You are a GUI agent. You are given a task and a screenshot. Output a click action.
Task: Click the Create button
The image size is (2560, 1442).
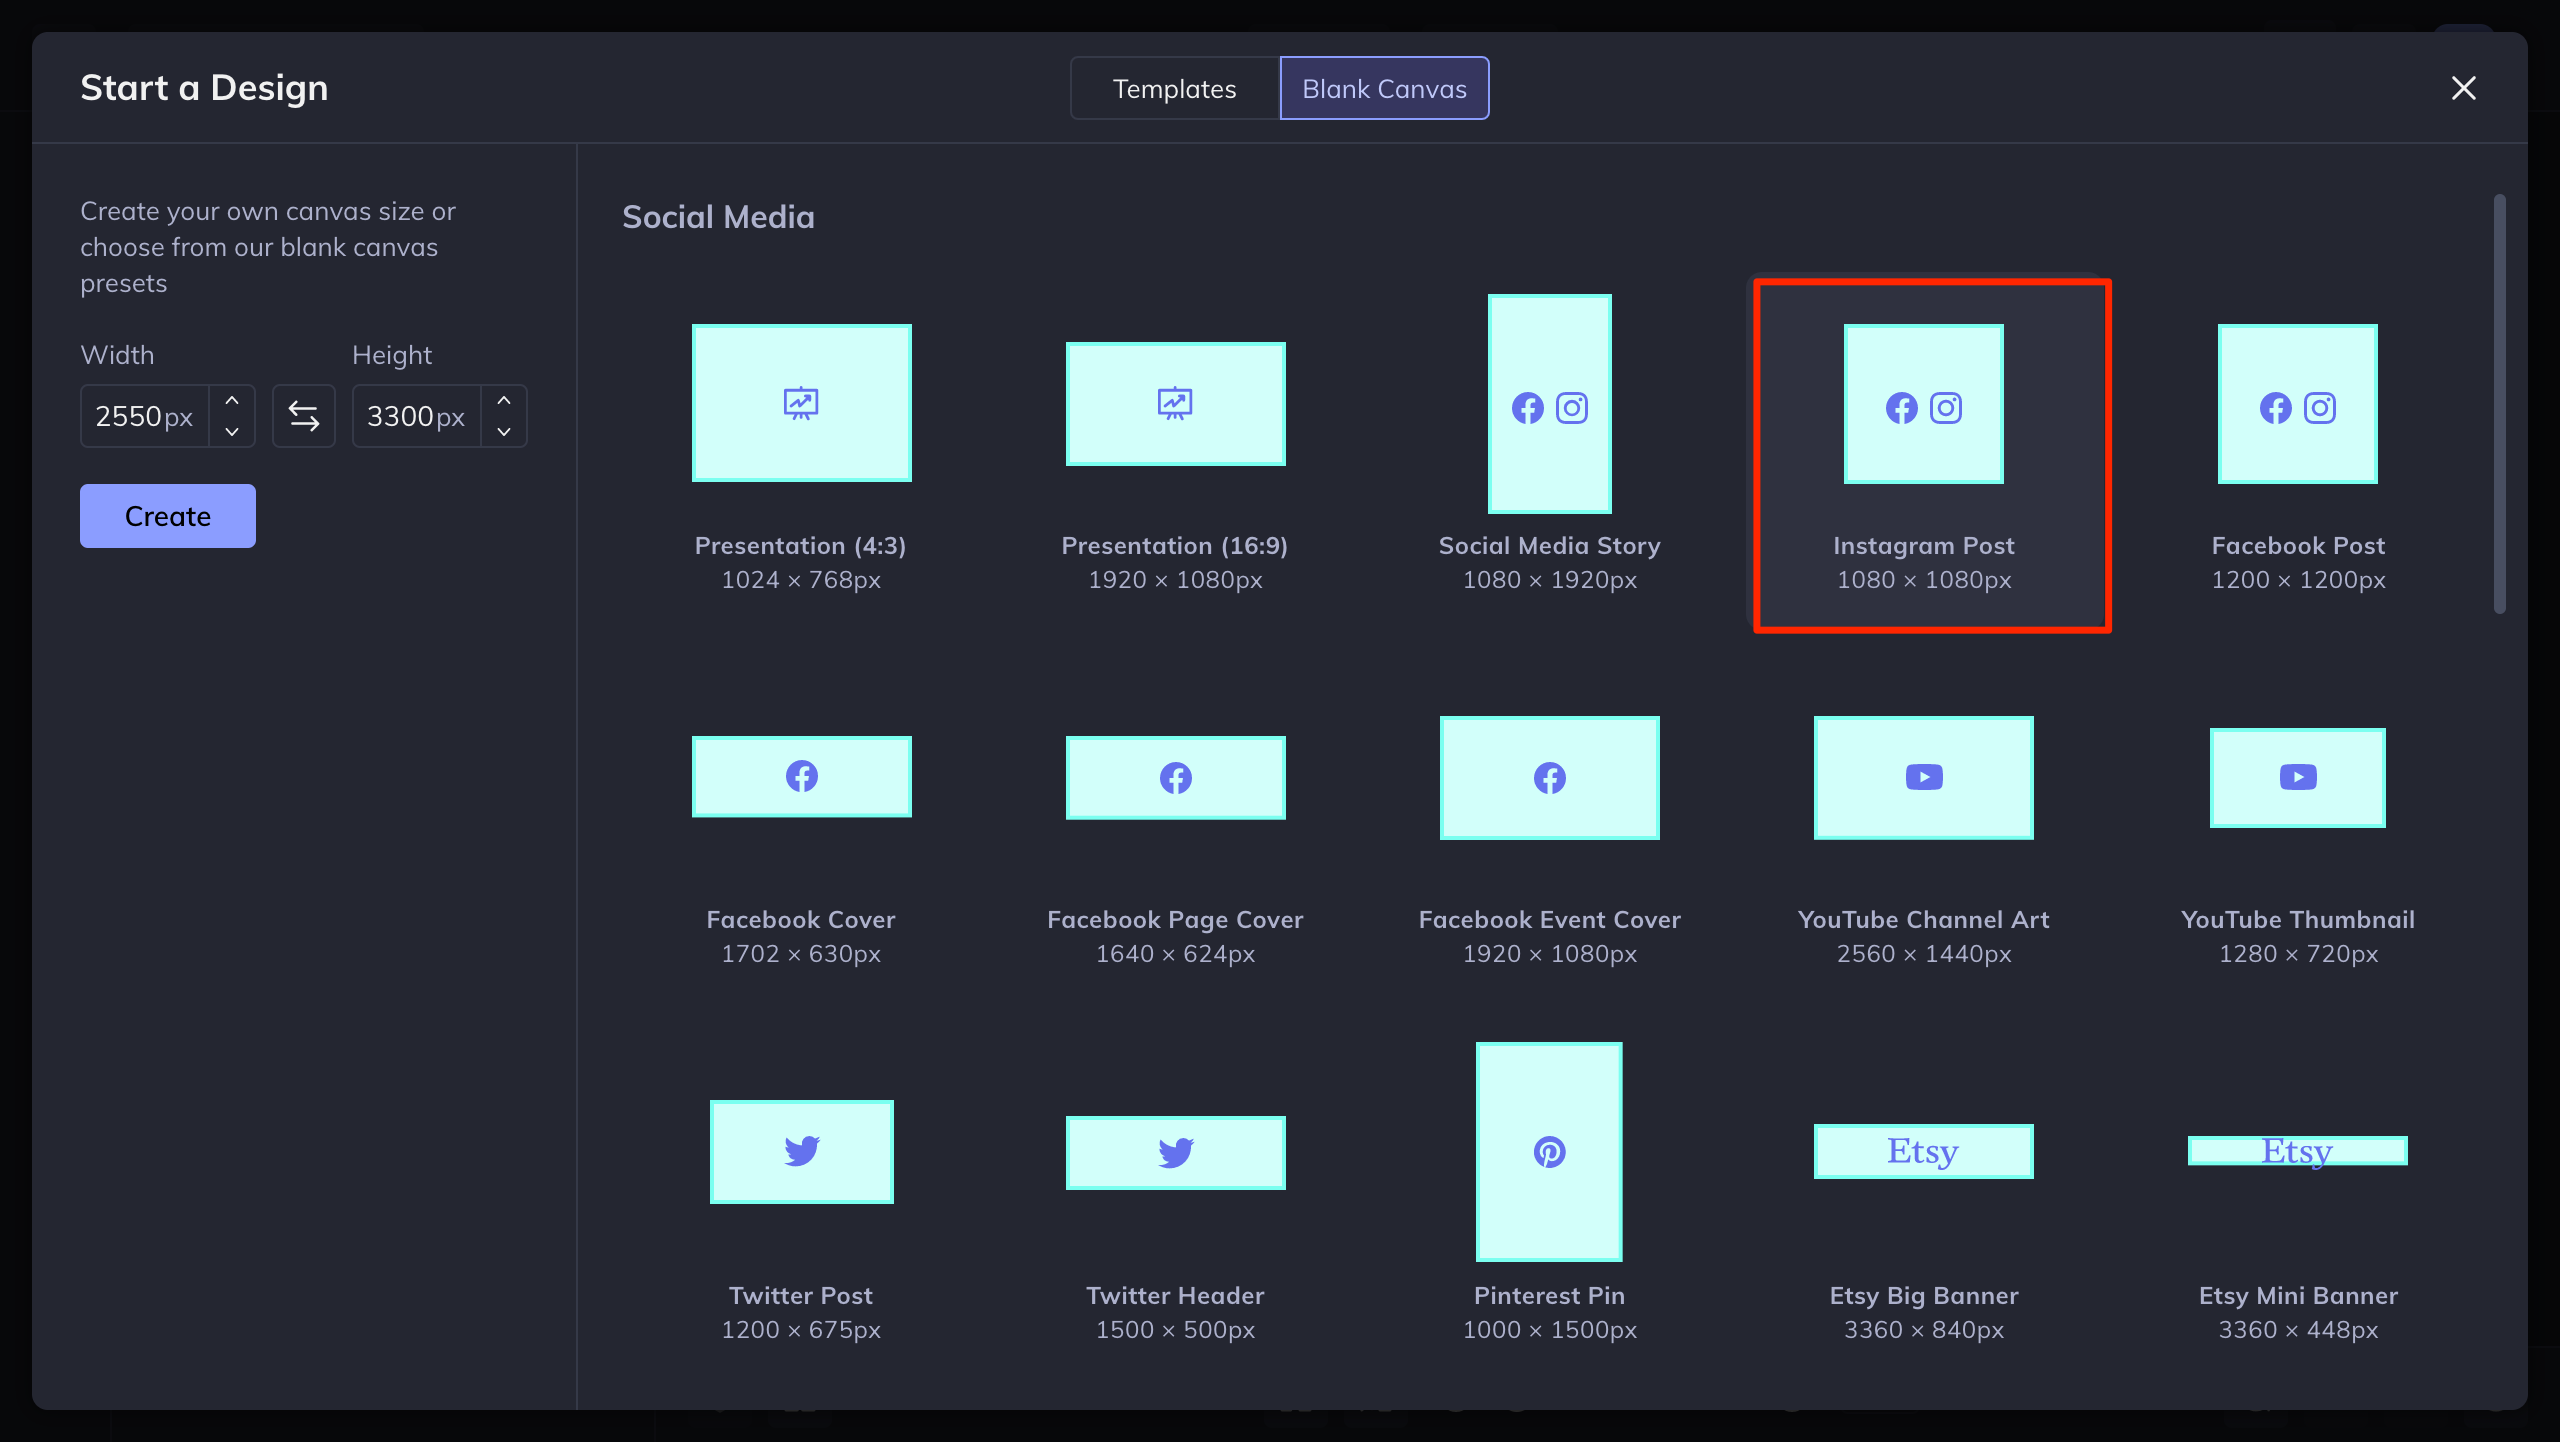[x=167, y=516]
